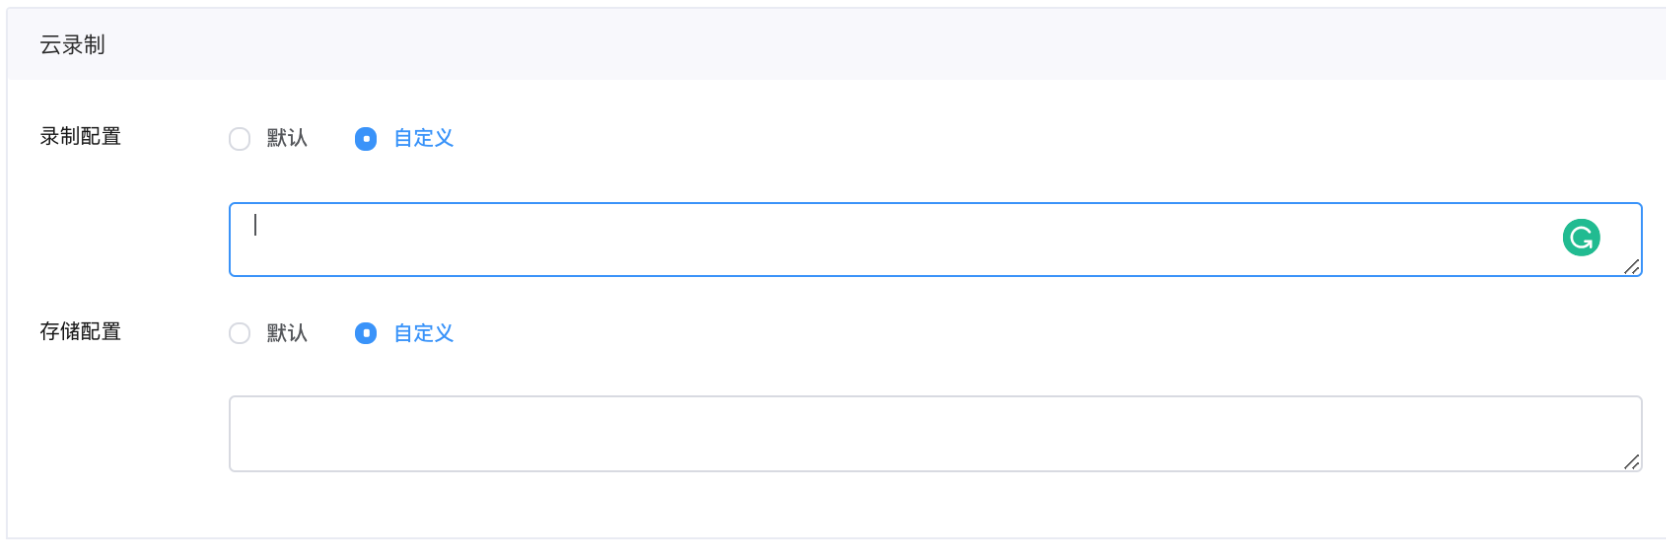This screenshot has height=560, width=1666.
Task: Open the green Grammarly icon in textarea
Action: coord(1581,238)
